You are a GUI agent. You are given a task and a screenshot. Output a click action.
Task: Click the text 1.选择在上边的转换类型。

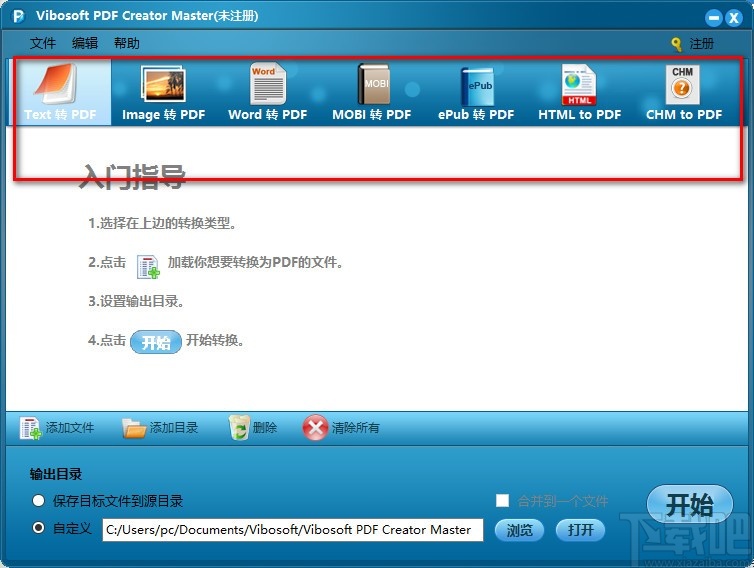pyautogui.click(x=162, y=223)
